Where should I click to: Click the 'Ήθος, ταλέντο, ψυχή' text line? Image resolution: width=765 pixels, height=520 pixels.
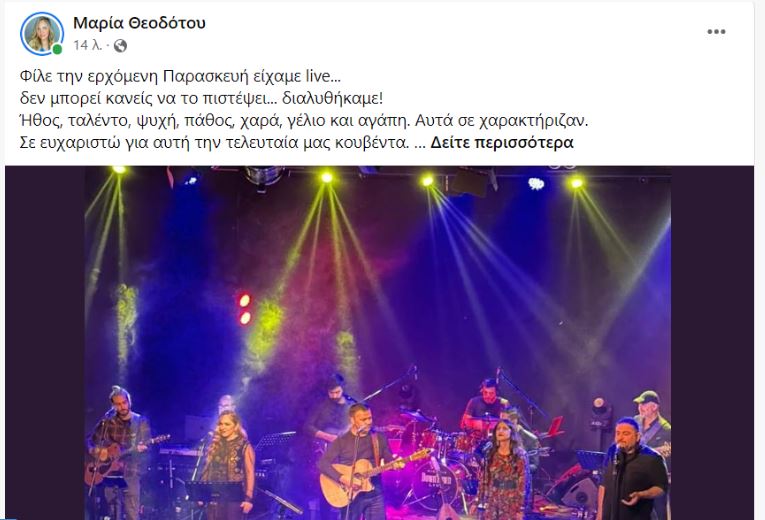tap(304, 120)
